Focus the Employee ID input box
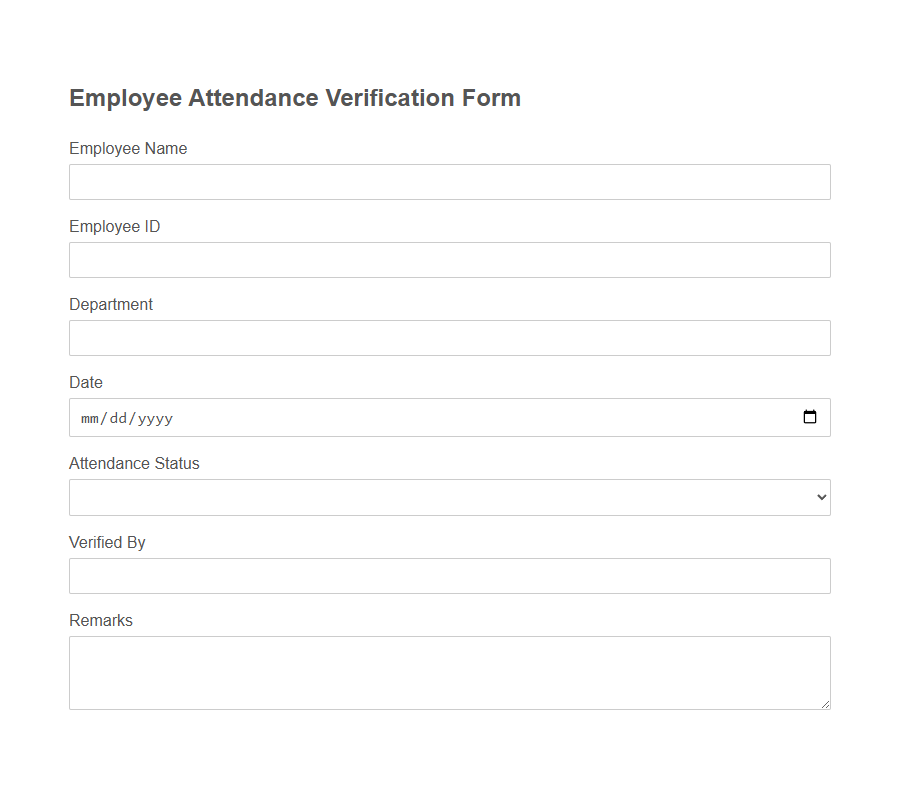The width and height of the screenshot is (900, 792). (449, 259)
